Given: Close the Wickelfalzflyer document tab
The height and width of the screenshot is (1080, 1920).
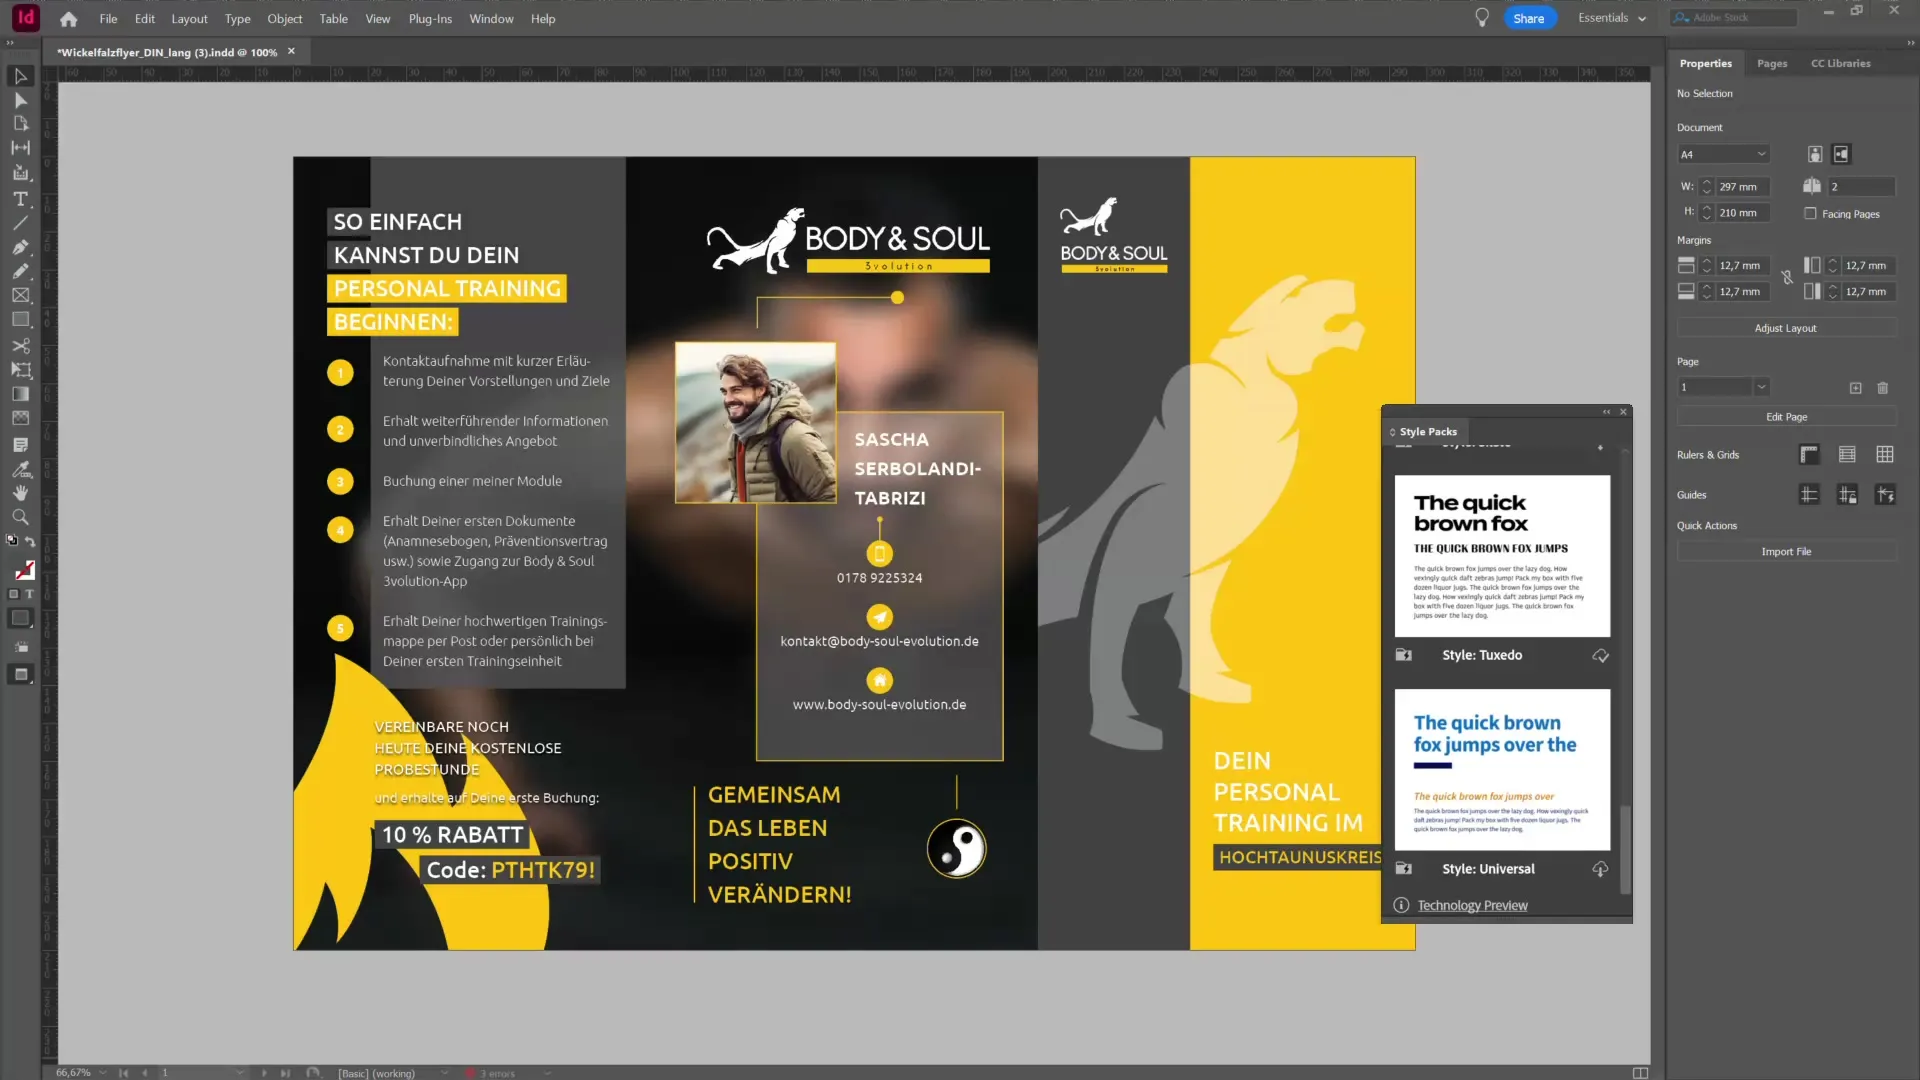Looking at the screenshot, I should [291, 51].
